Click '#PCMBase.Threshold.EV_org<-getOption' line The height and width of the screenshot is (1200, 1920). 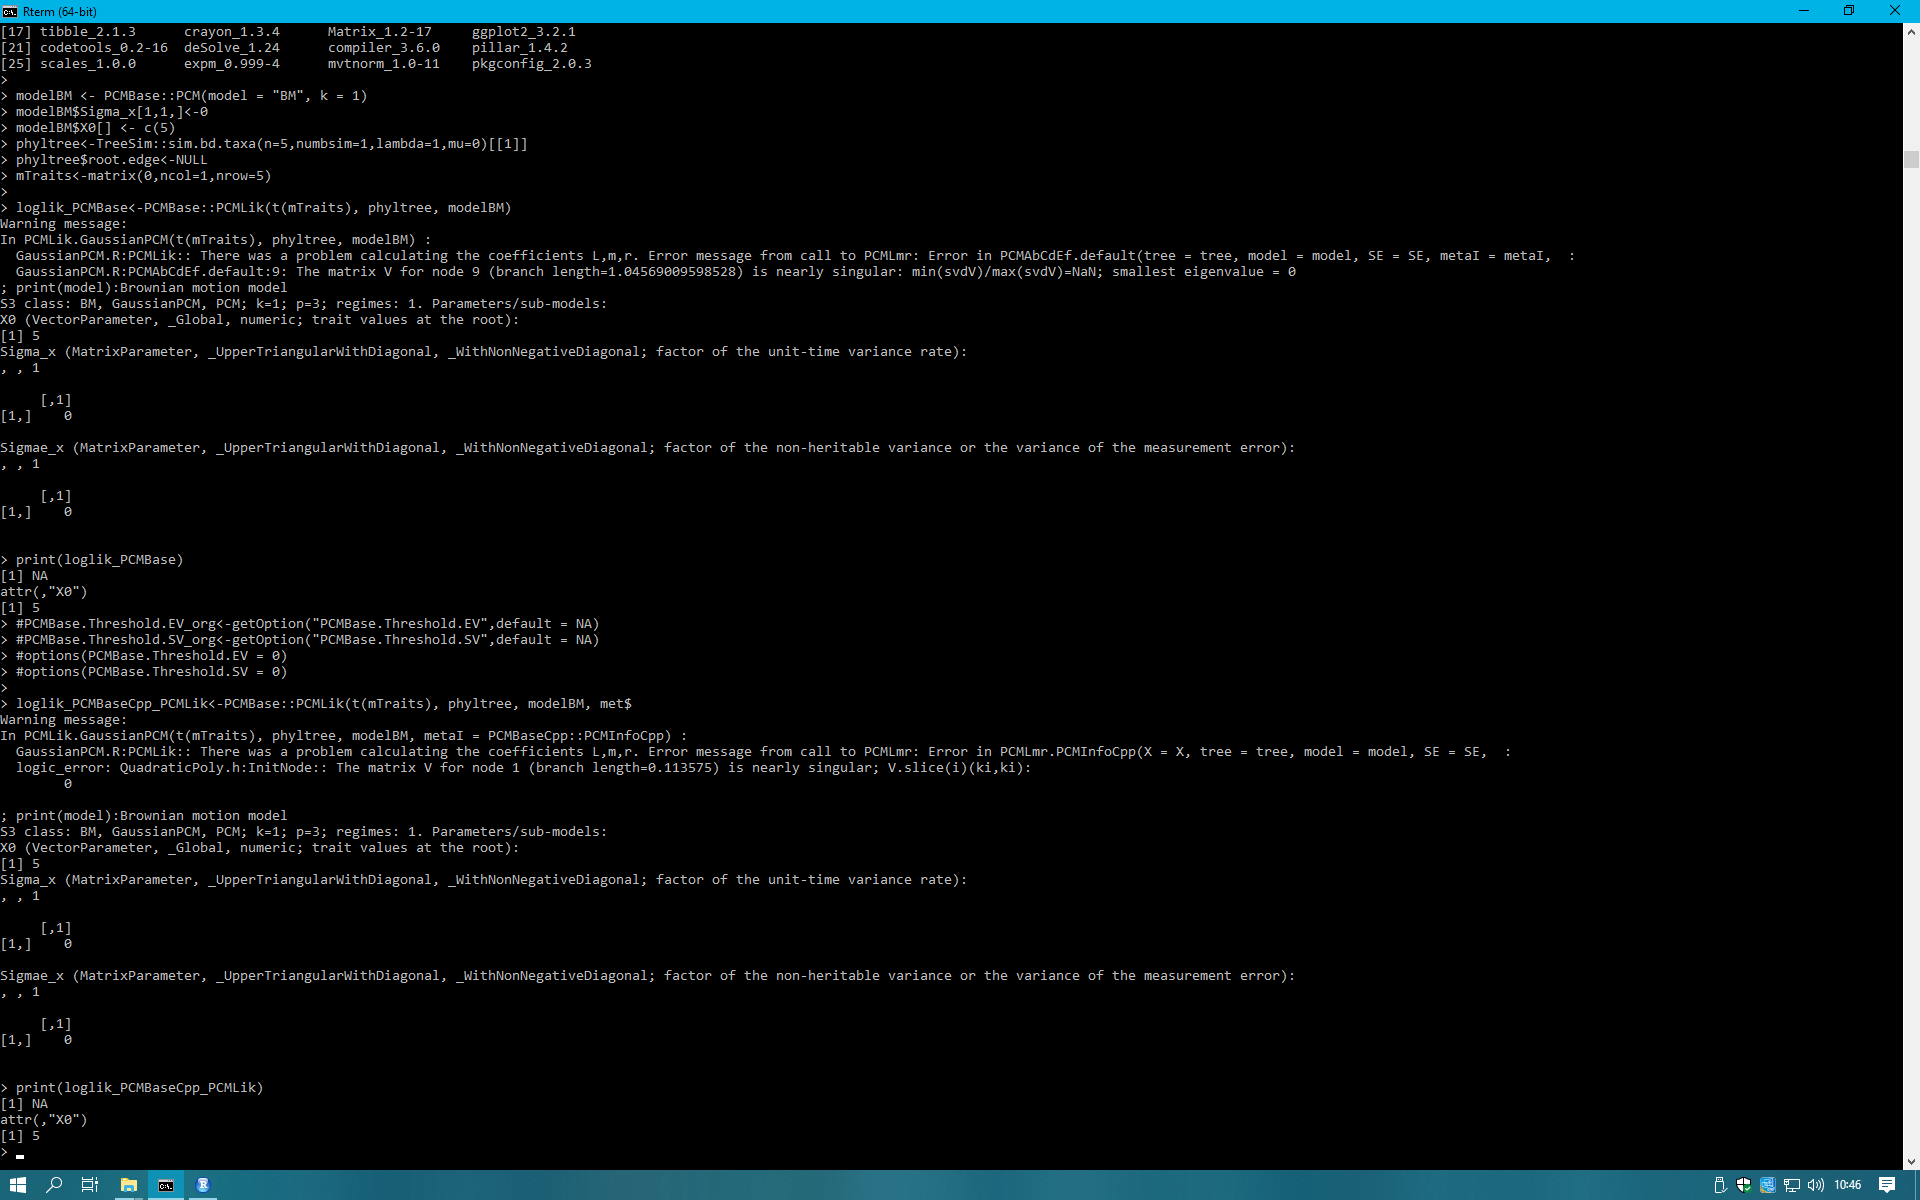(307, 624)
